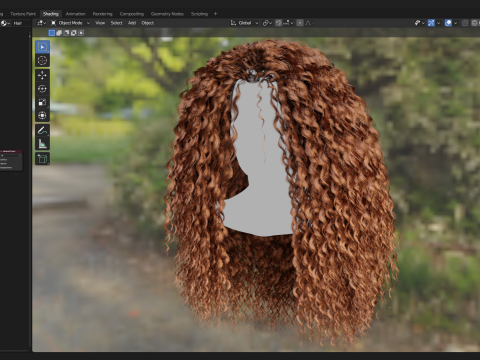Image resolution: width=480 pixels, height=360 pixels.
Task: Toggle the show overlays button
Action: [x=448, y=23]
